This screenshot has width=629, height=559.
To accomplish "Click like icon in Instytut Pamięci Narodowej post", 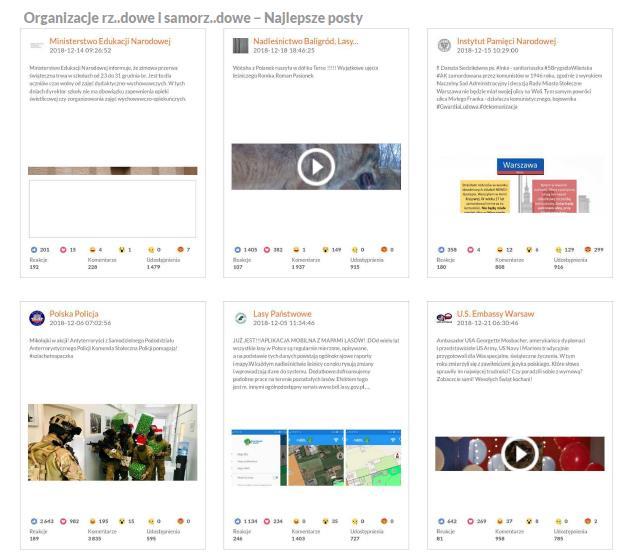I will coord(441,249).
